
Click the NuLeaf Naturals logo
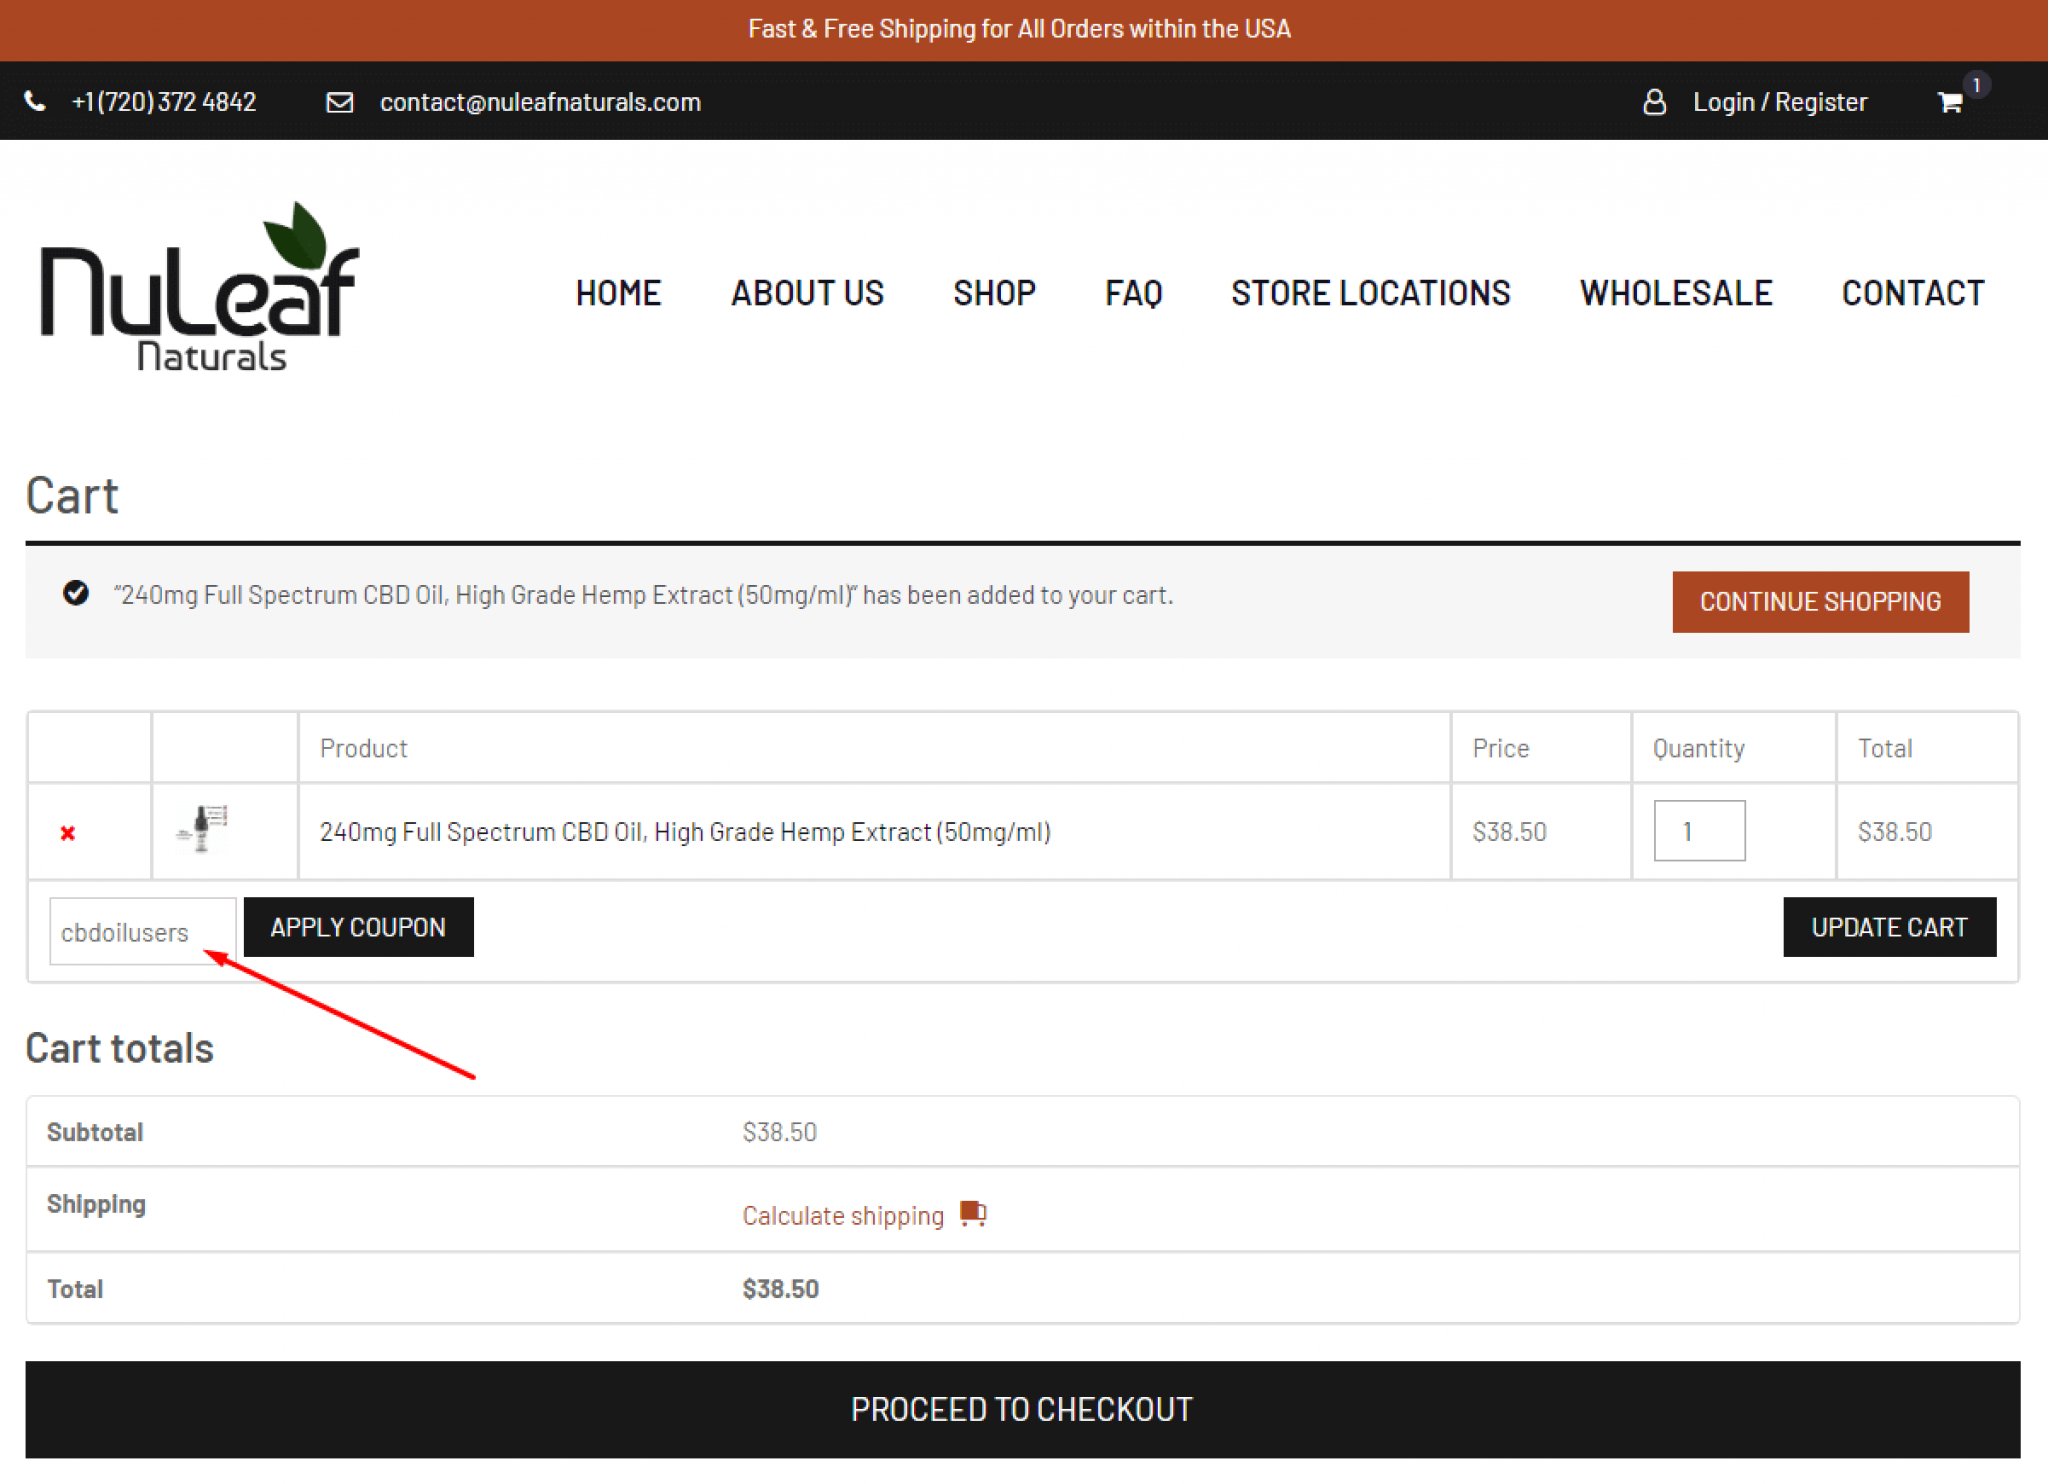coord(199,287)
